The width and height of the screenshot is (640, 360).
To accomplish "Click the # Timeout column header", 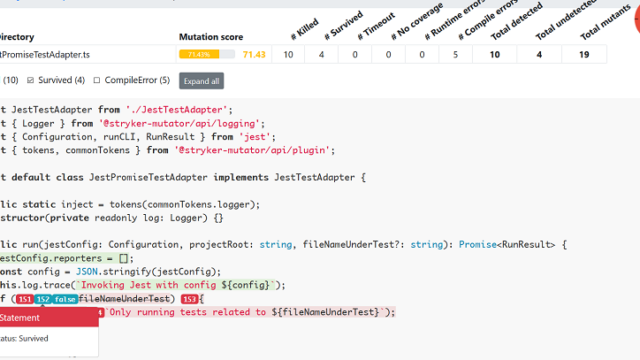I will [x=376, y=26].
